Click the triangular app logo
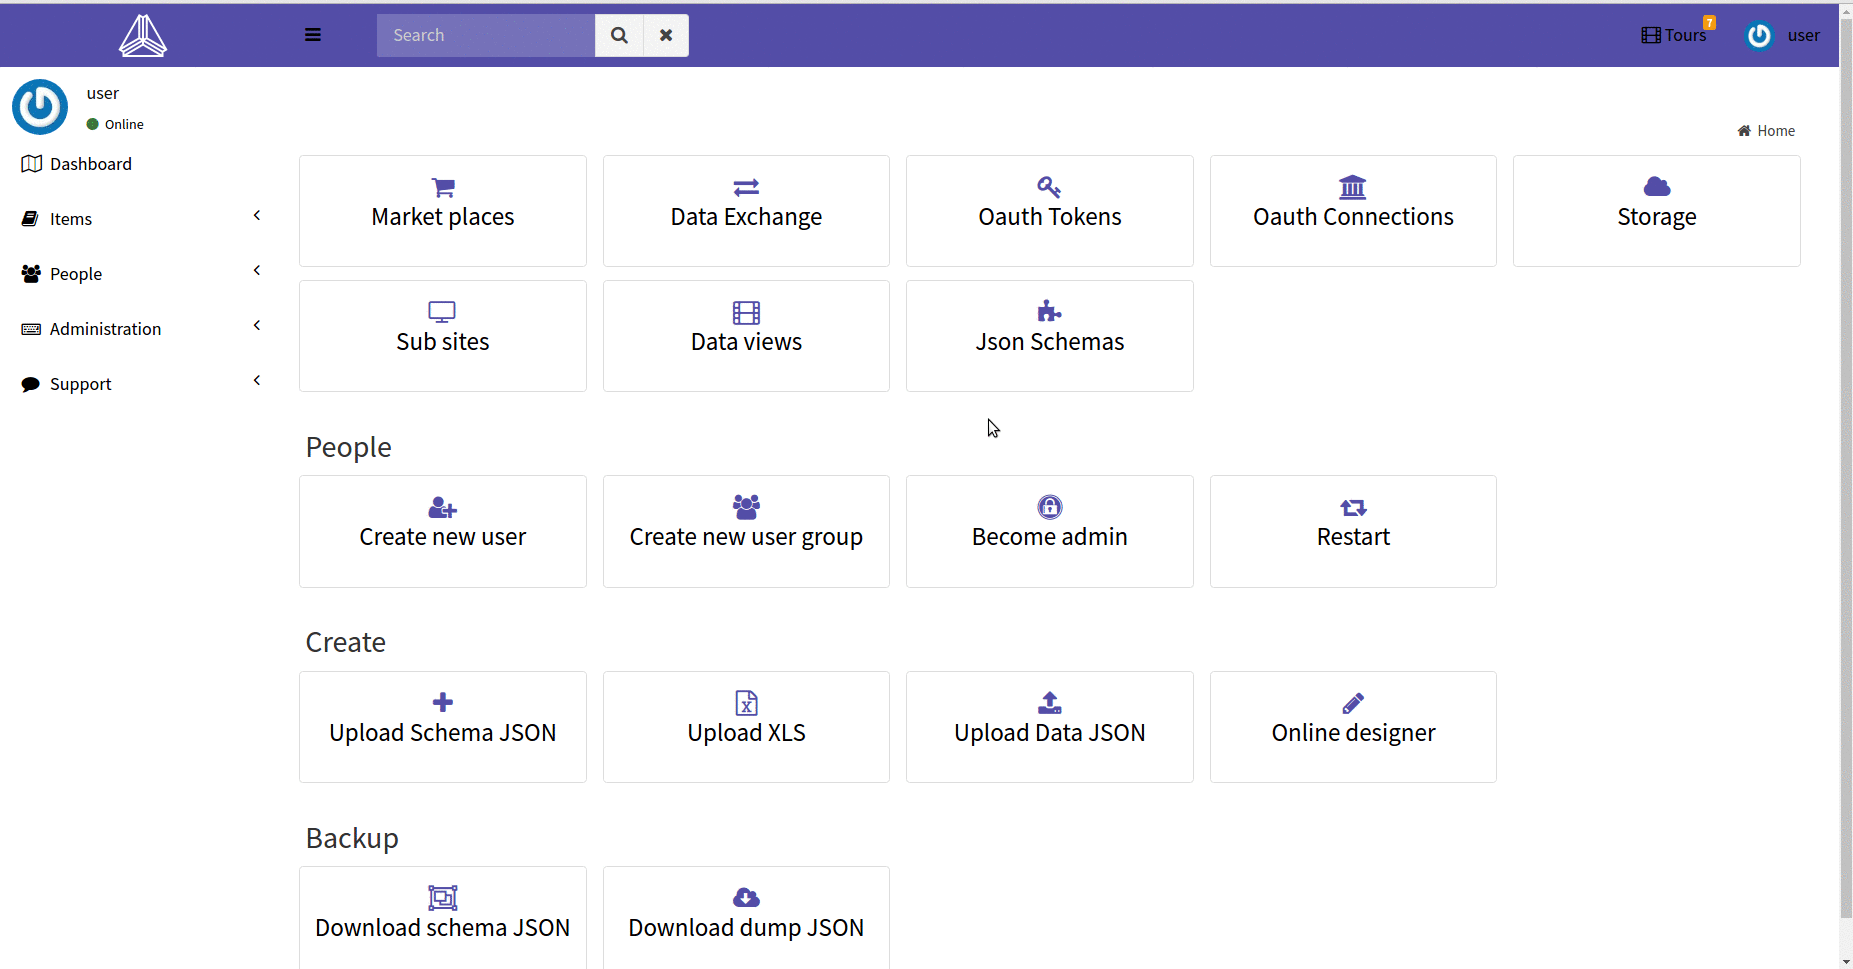Screen dimensions: 1853x969 click(143, 36)
